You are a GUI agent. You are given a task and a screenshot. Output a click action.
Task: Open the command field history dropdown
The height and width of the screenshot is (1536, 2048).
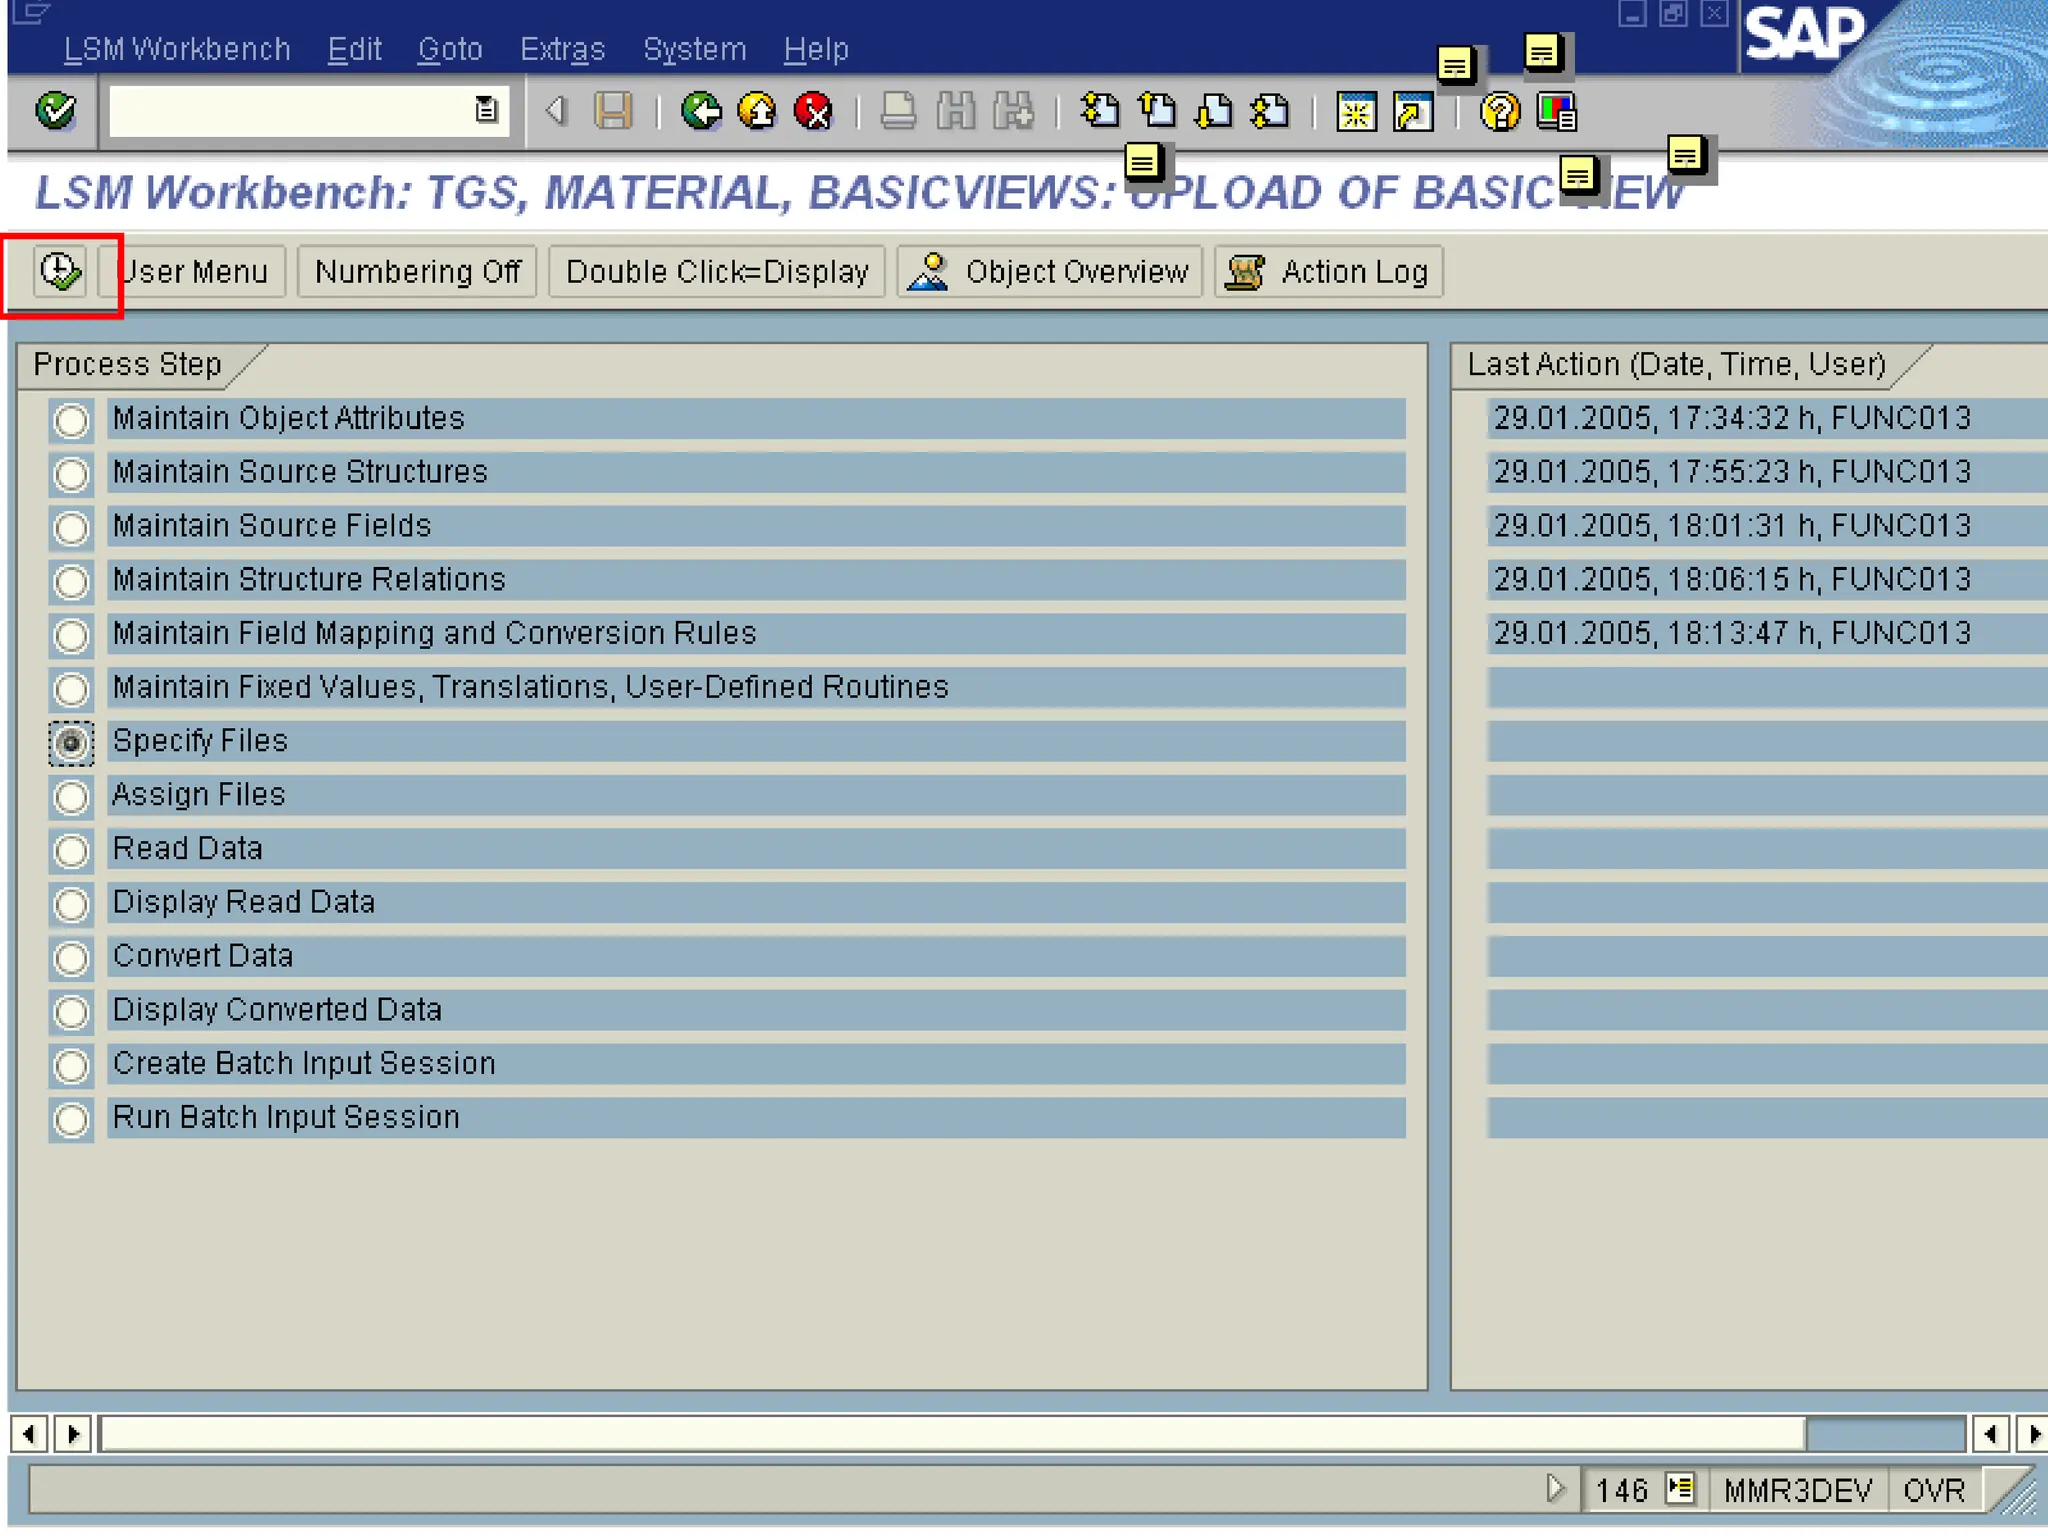point(486,110)
